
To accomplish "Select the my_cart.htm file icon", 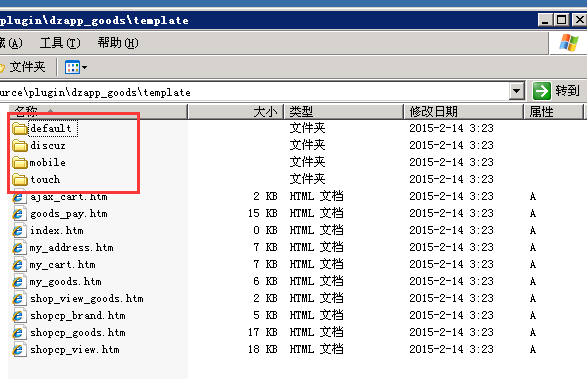I will coord(19,265).
